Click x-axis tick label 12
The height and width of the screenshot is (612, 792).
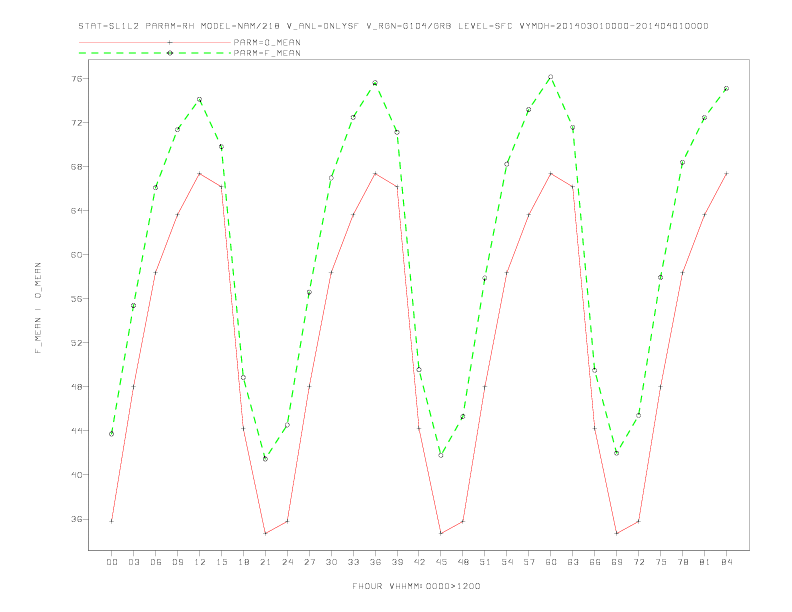tap(200, 562)
